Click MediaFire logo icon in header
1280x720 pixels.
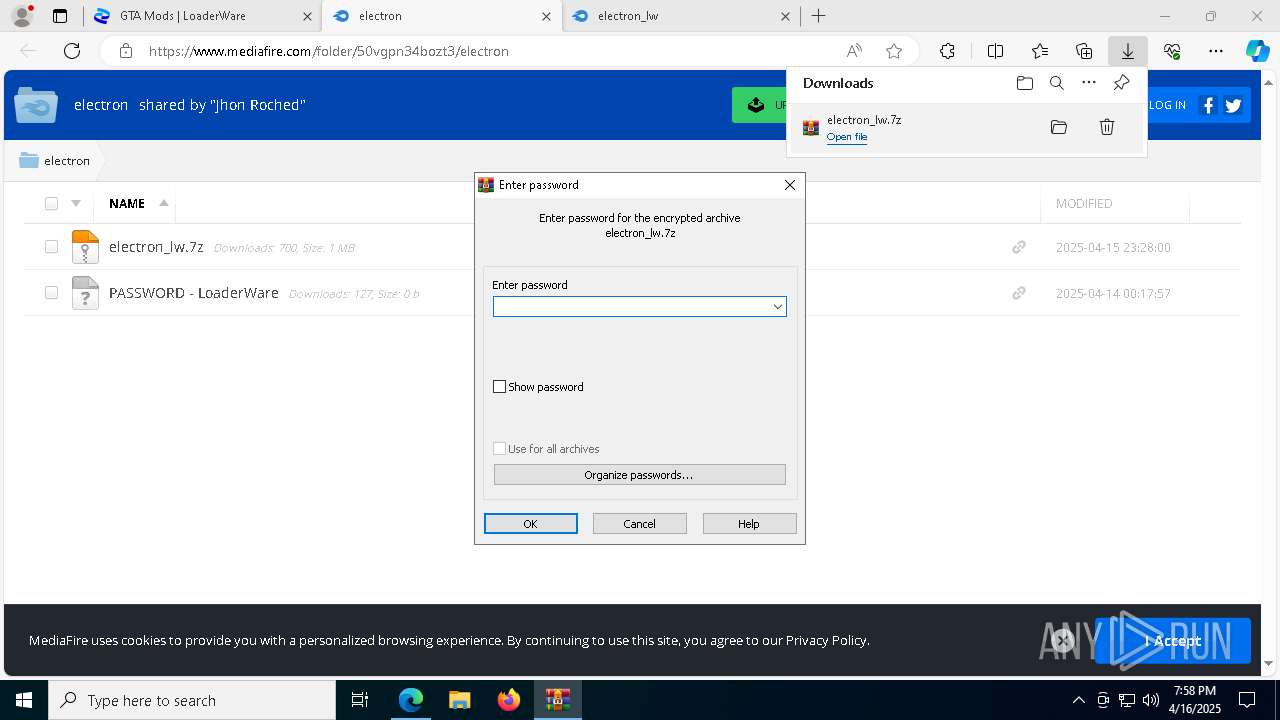coord(36,105)
